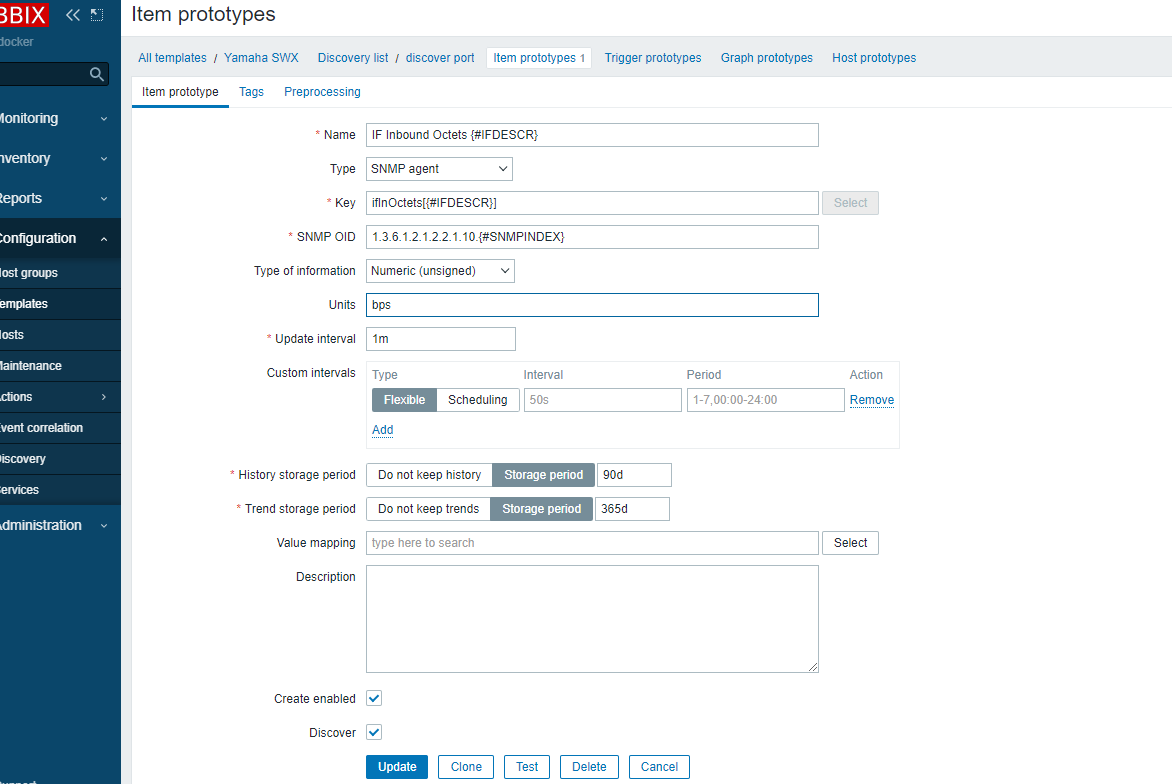Focus the Update interval field
The height and width of the screenshot is (784, 1172).
(440, 339)
